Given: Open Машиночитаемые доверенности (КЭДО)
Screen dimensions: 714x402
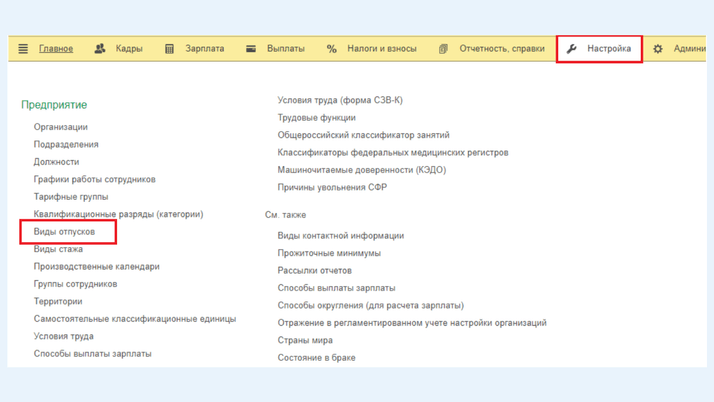Looking at the screenshot, I should coord(362,170).
